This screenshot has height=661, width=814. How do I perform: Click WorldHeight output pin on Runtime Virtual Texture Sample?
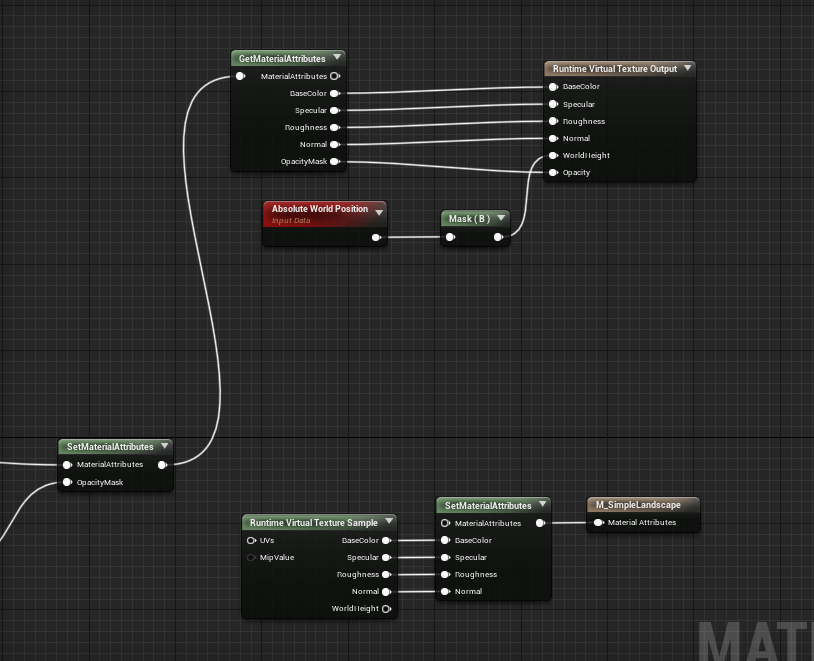coord(387,609)
